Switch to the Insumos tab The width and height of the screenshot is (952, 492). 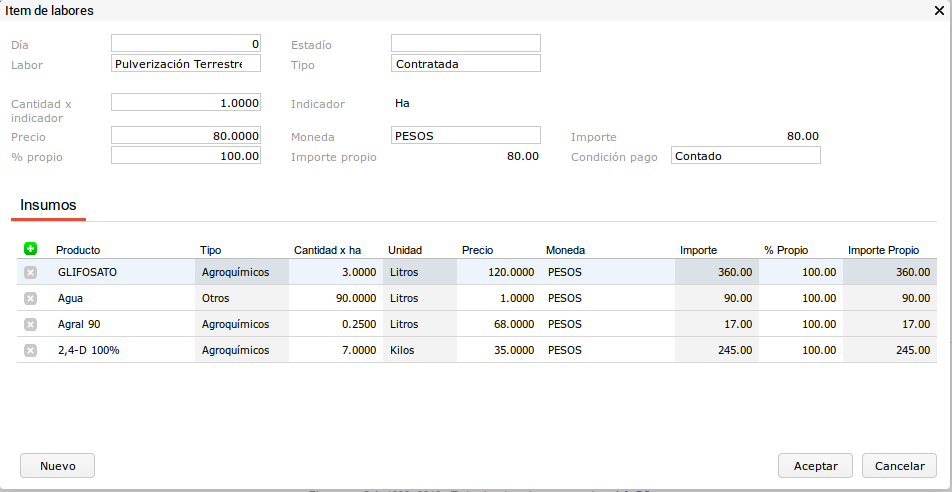(x=48, y=205)
